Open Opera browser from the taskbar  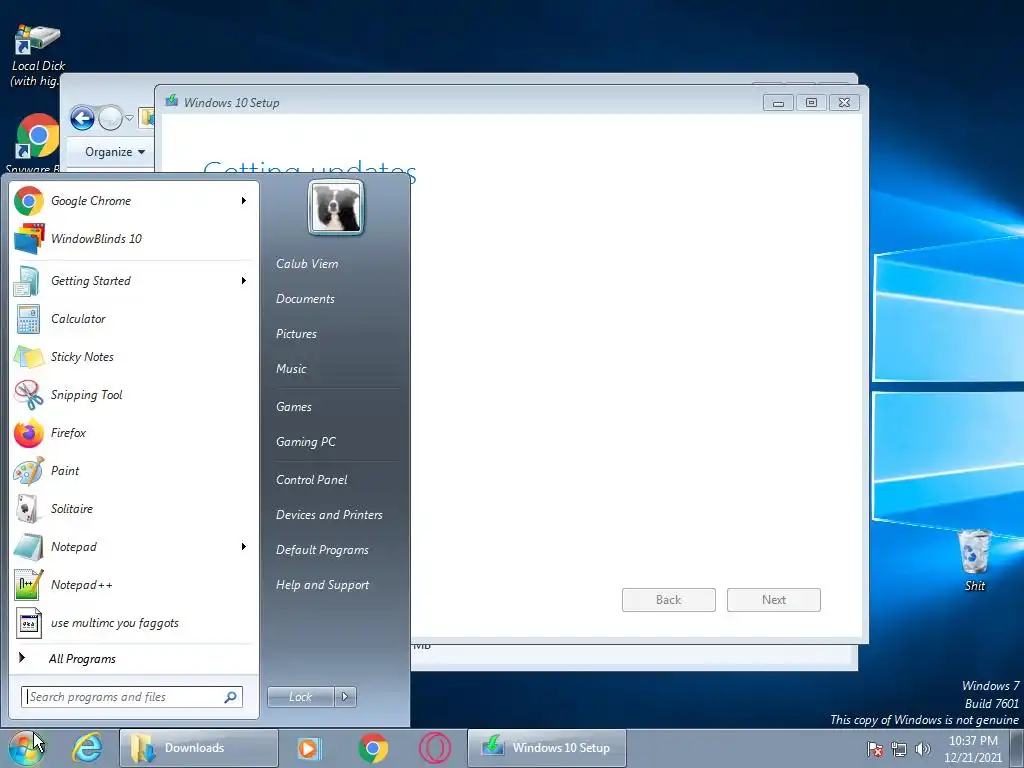(x=435, y=748)
